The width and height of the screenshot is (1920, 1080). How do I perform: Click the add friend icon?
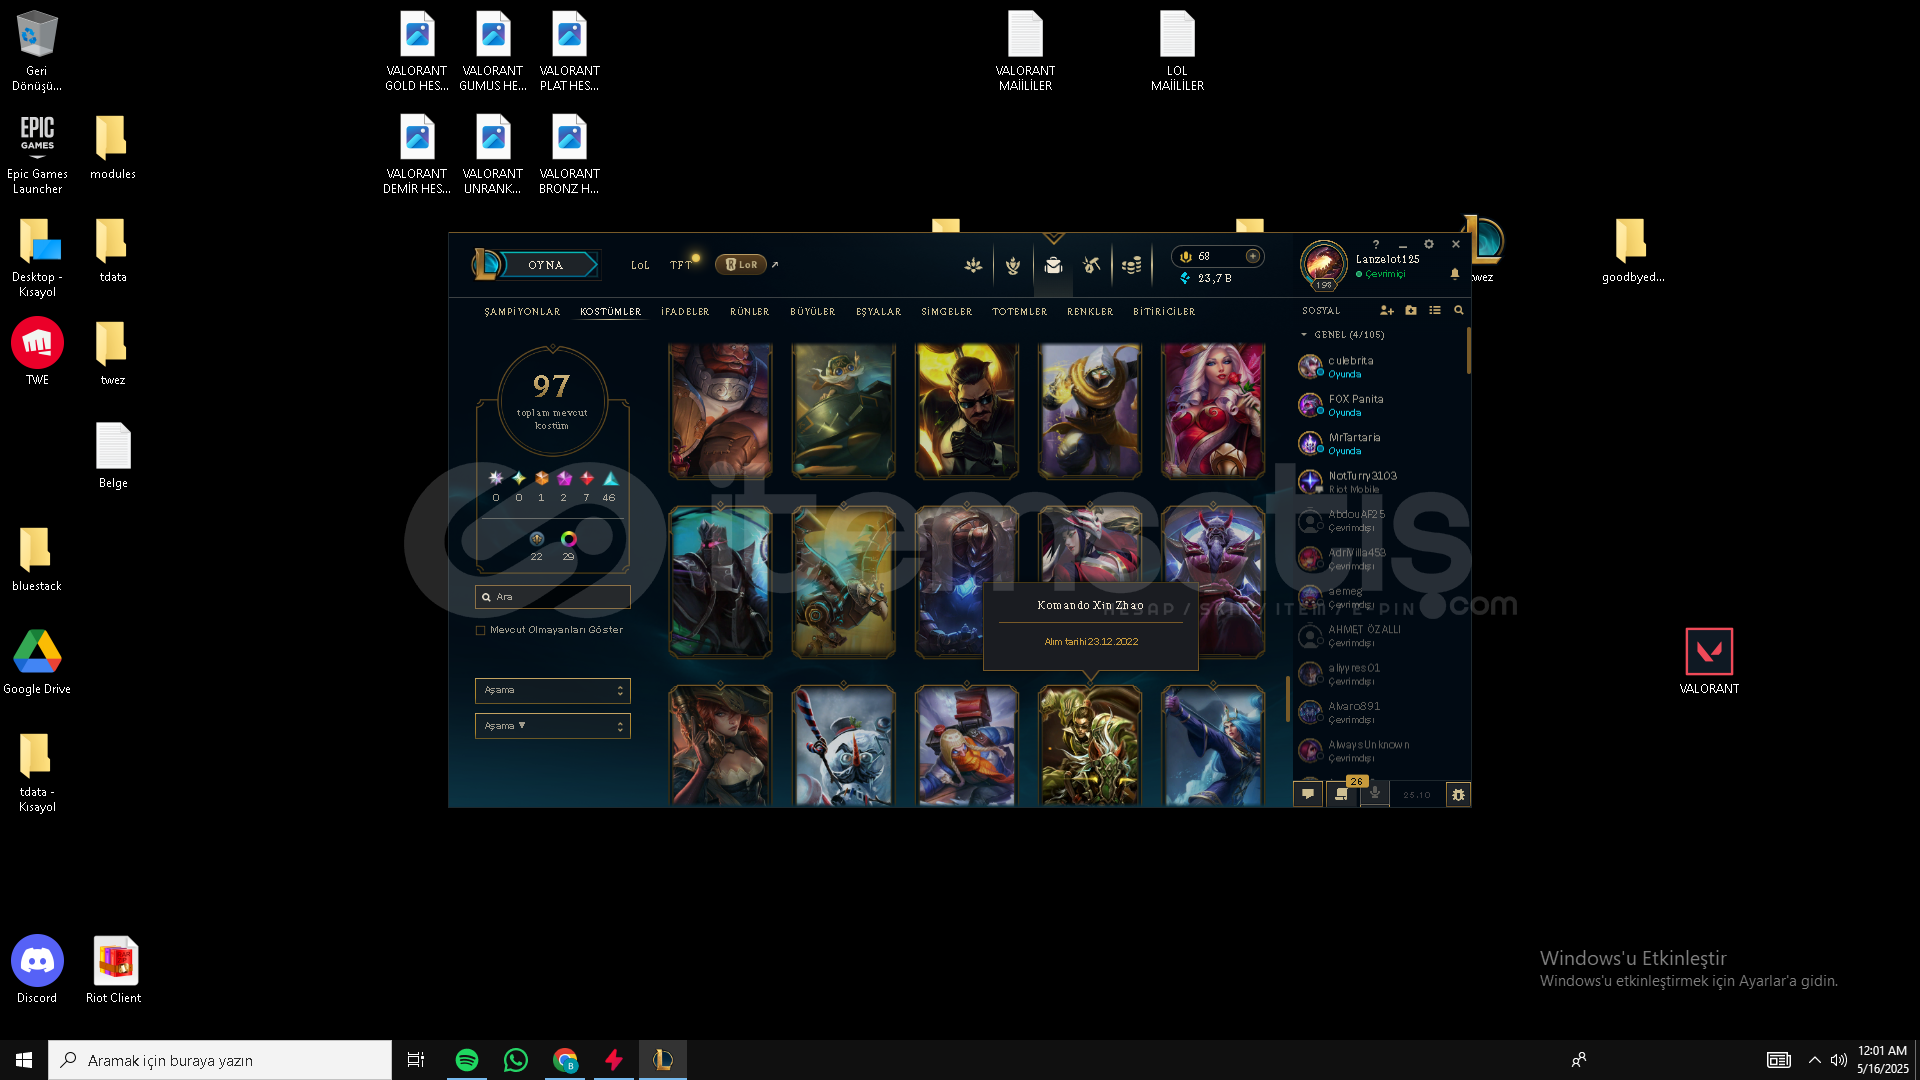pyautogui.click(x=1387, y=311)
